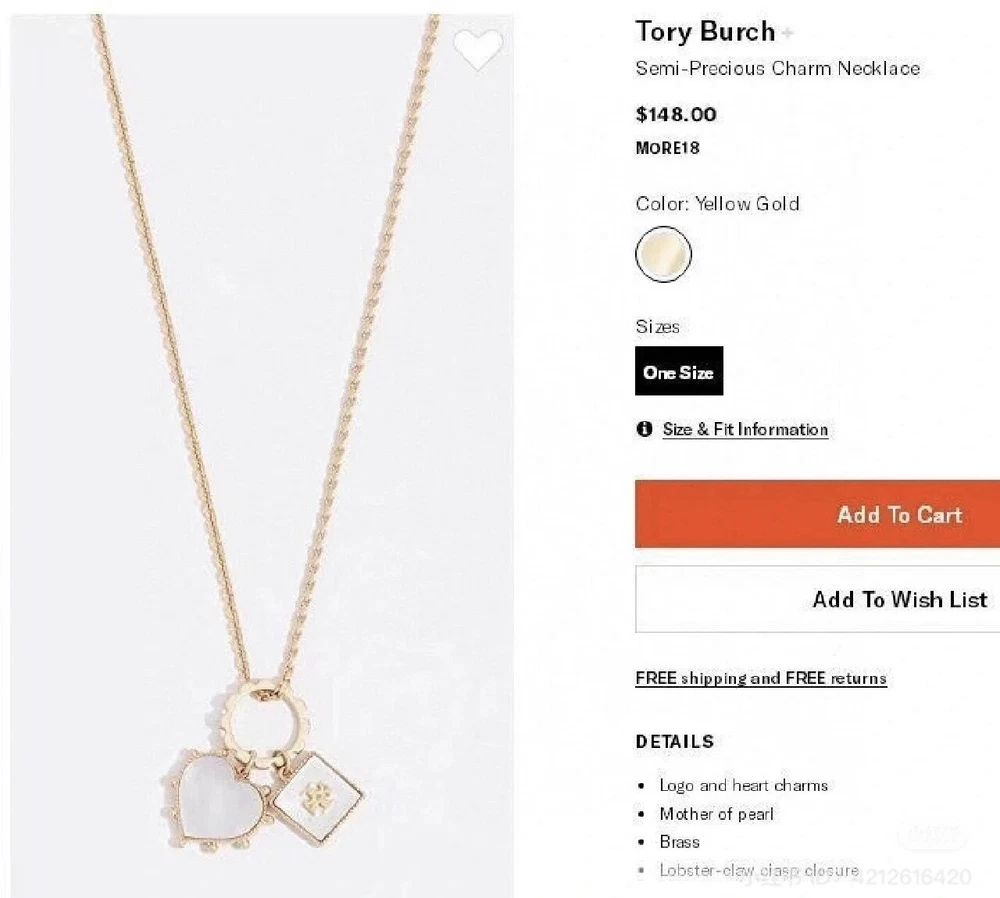Image resolution: width=1000 pixels, height=898 pixels.
Task: Open the Tory Burch brand page link
Action: (x=705, y=31)
